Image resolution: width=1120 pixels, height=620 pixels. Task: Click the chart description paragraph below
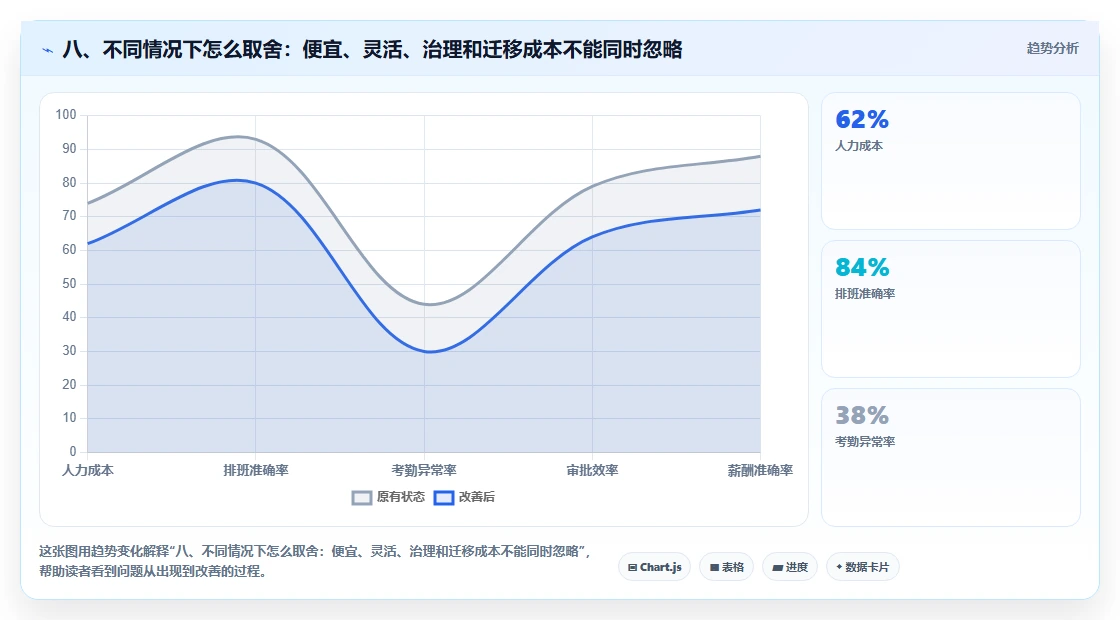pos(314,561)
